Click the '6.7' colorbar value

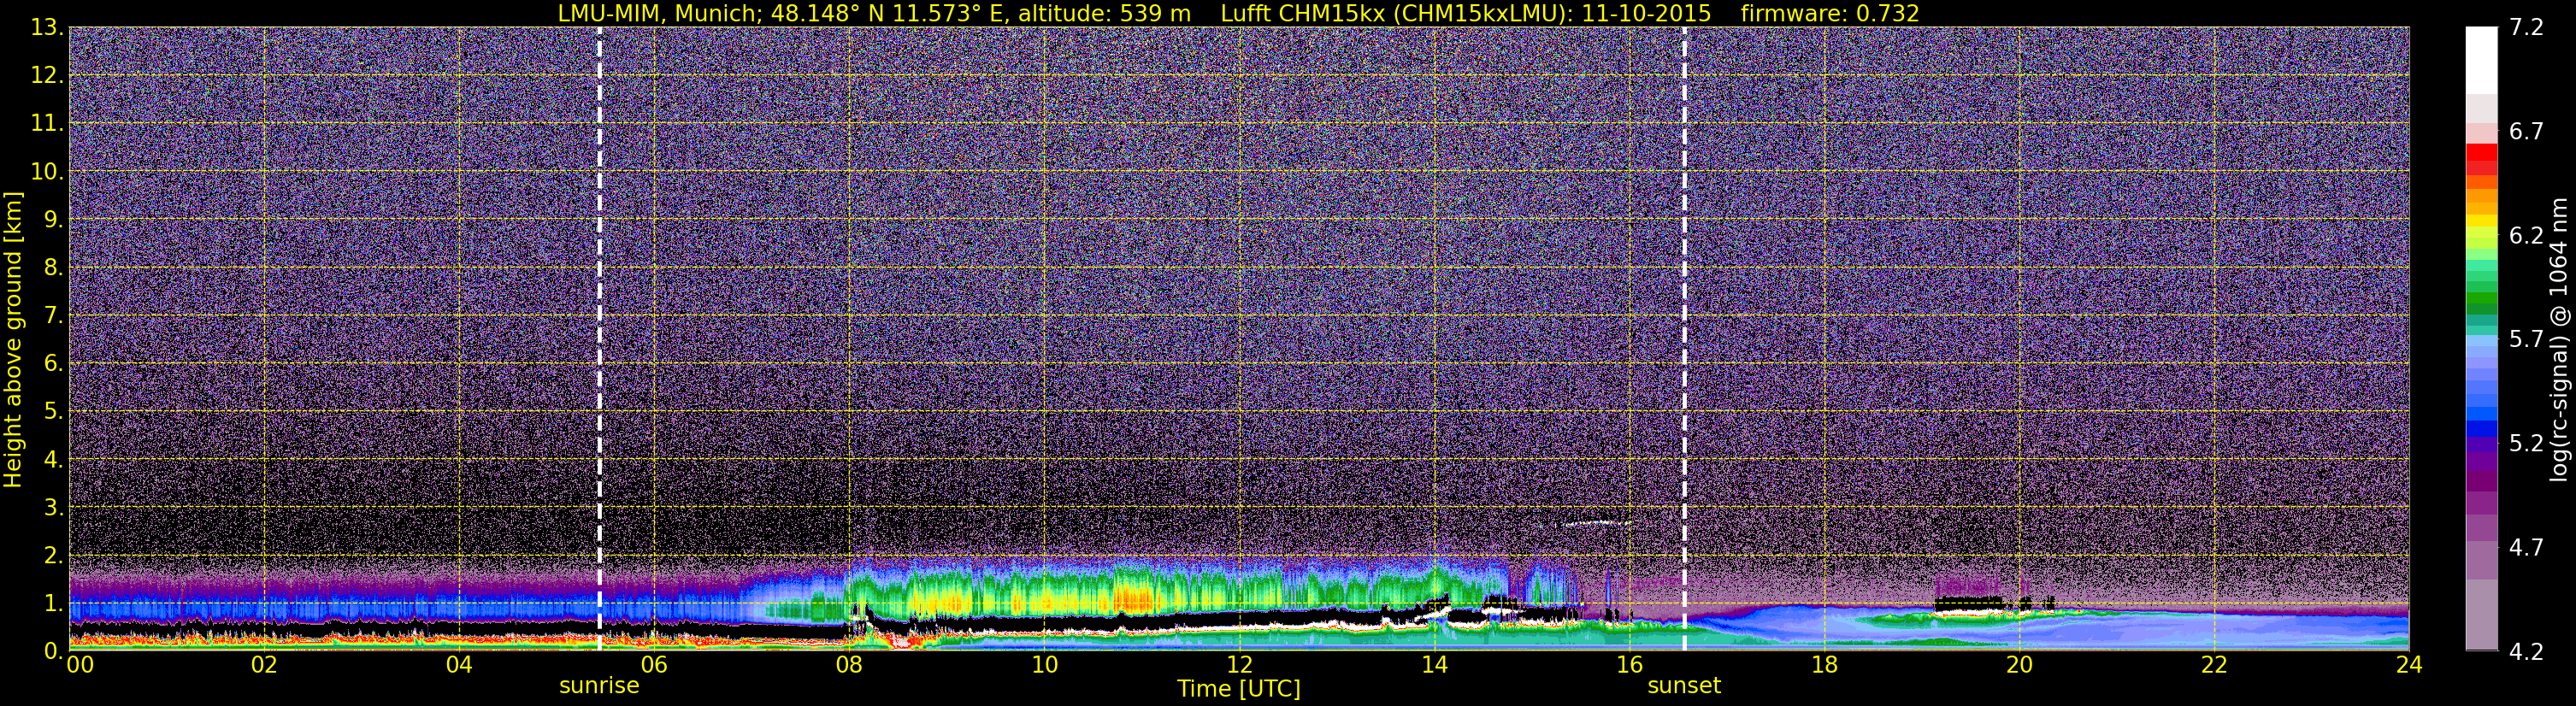2527,131
